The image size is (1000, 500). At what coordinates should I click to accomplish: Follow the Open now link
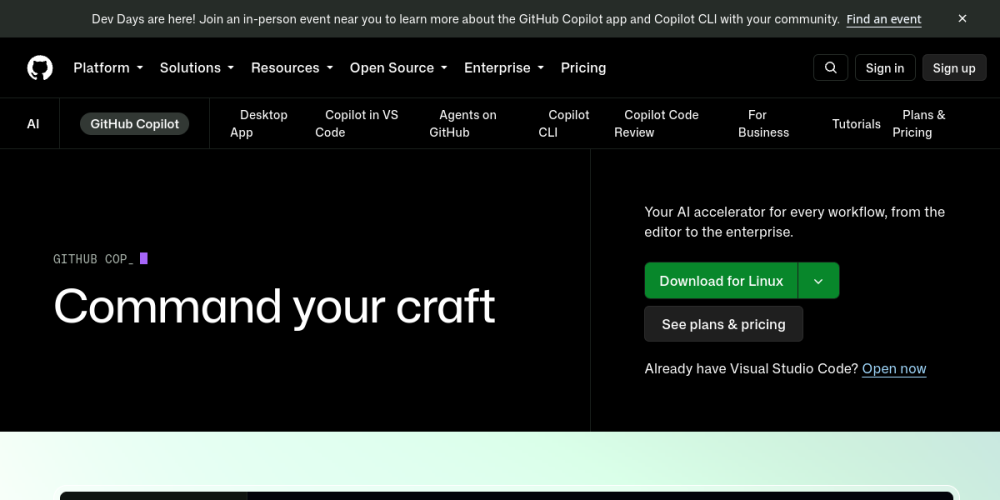click(893, 369)
